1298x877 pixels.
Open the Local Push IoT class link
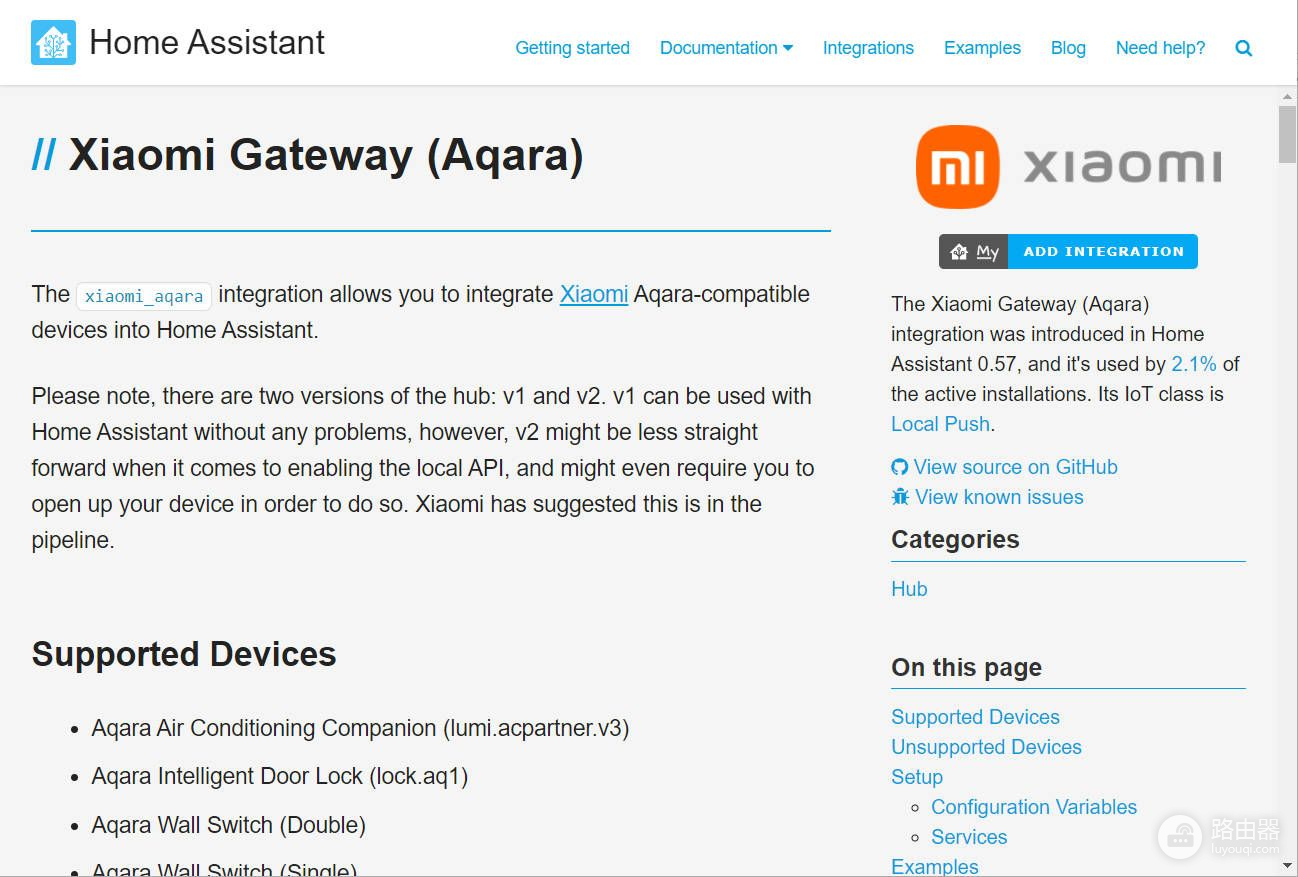click(940, 424)
